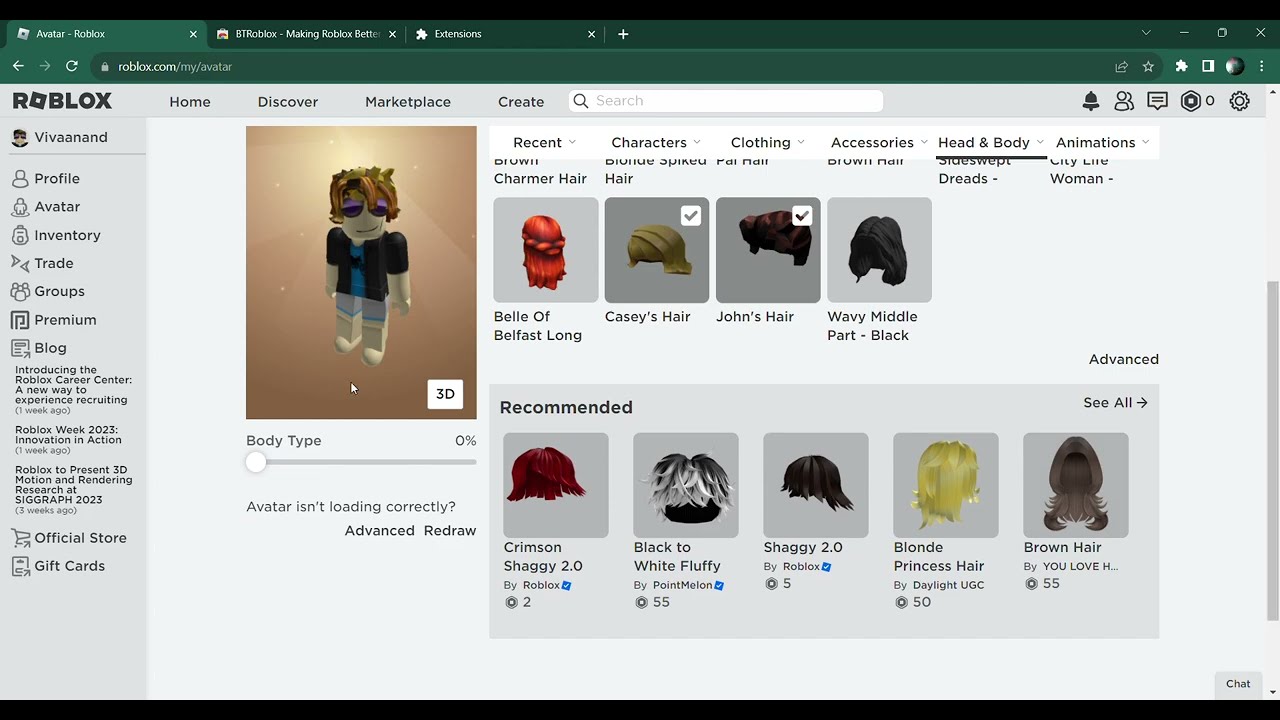Open Marketplace in the navigation bar
Viewport: 1280px width, 720px height.
click(x=408, y=102)
